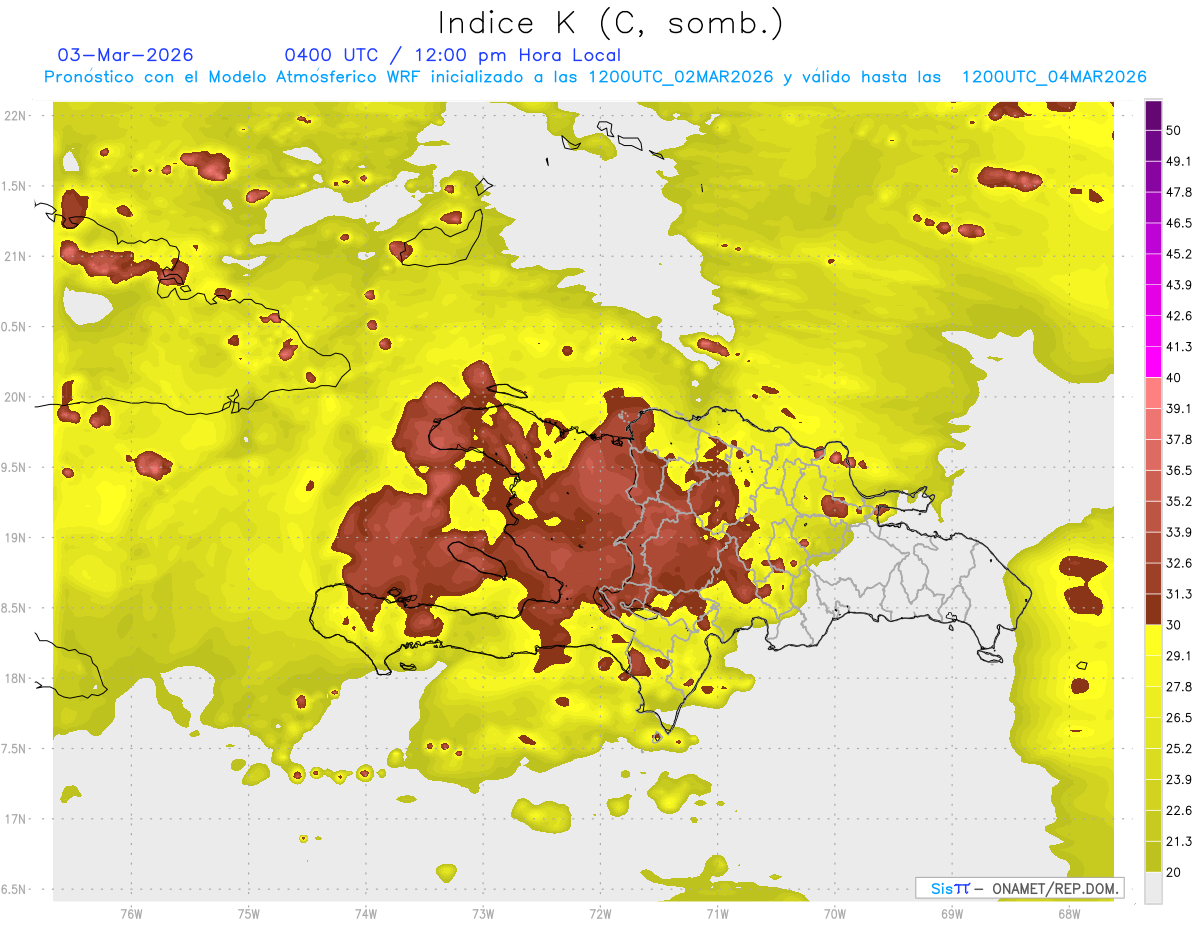
Task: Click the '31.3' colorbar label
Action: coord(1180,594)
